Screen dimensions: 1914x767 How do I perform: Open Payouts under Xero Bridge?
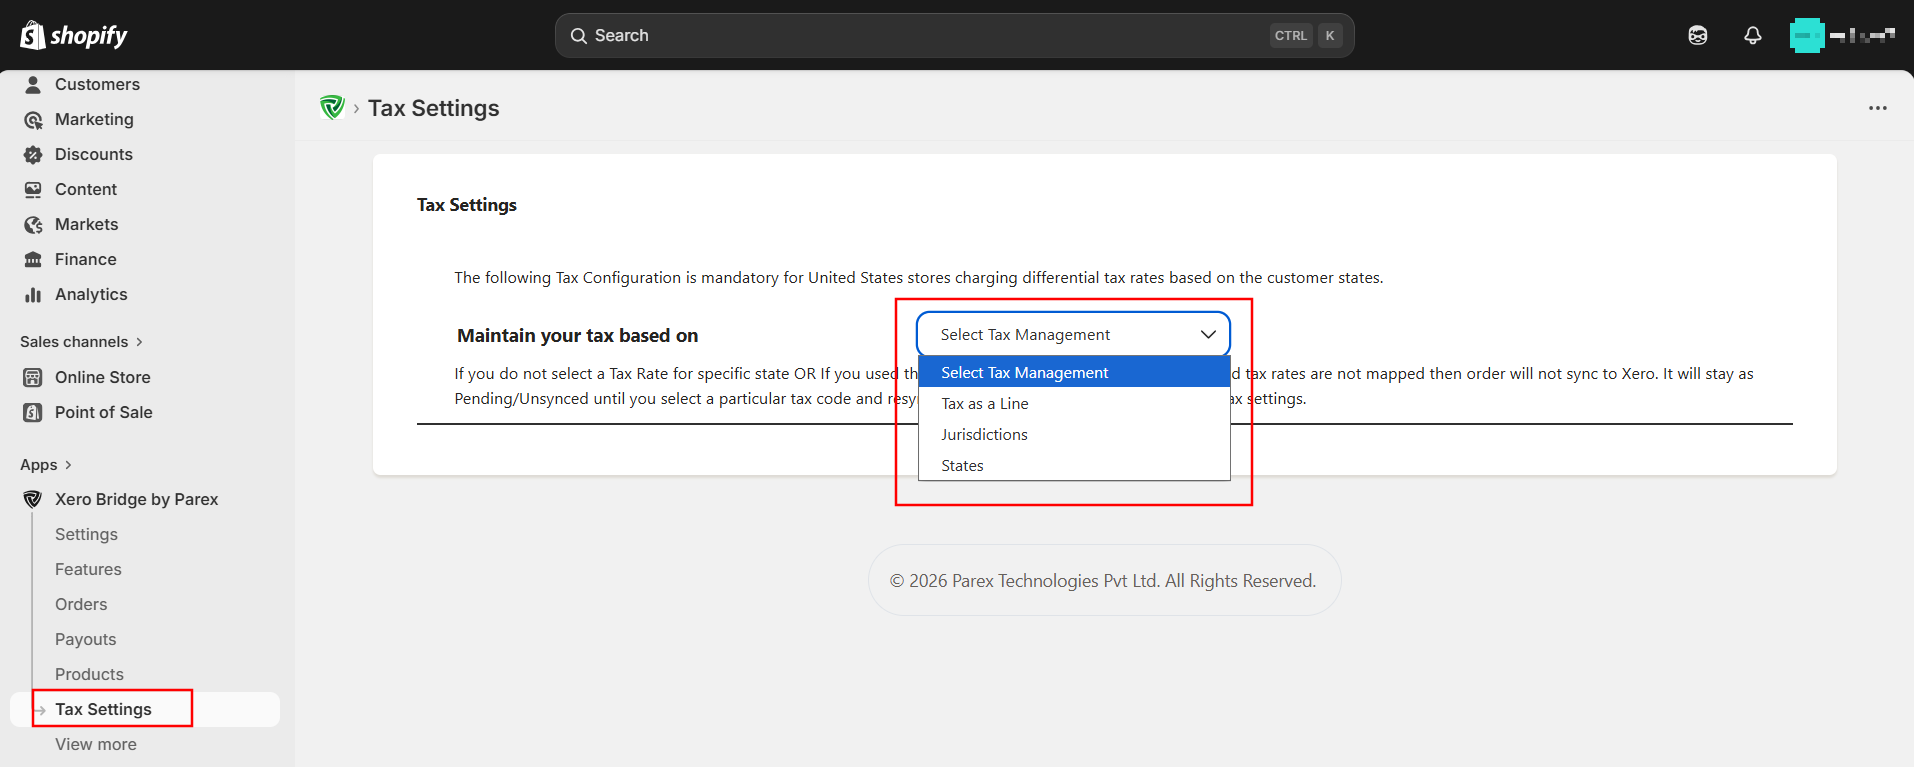pyautogui.click(x=85, y=640)
